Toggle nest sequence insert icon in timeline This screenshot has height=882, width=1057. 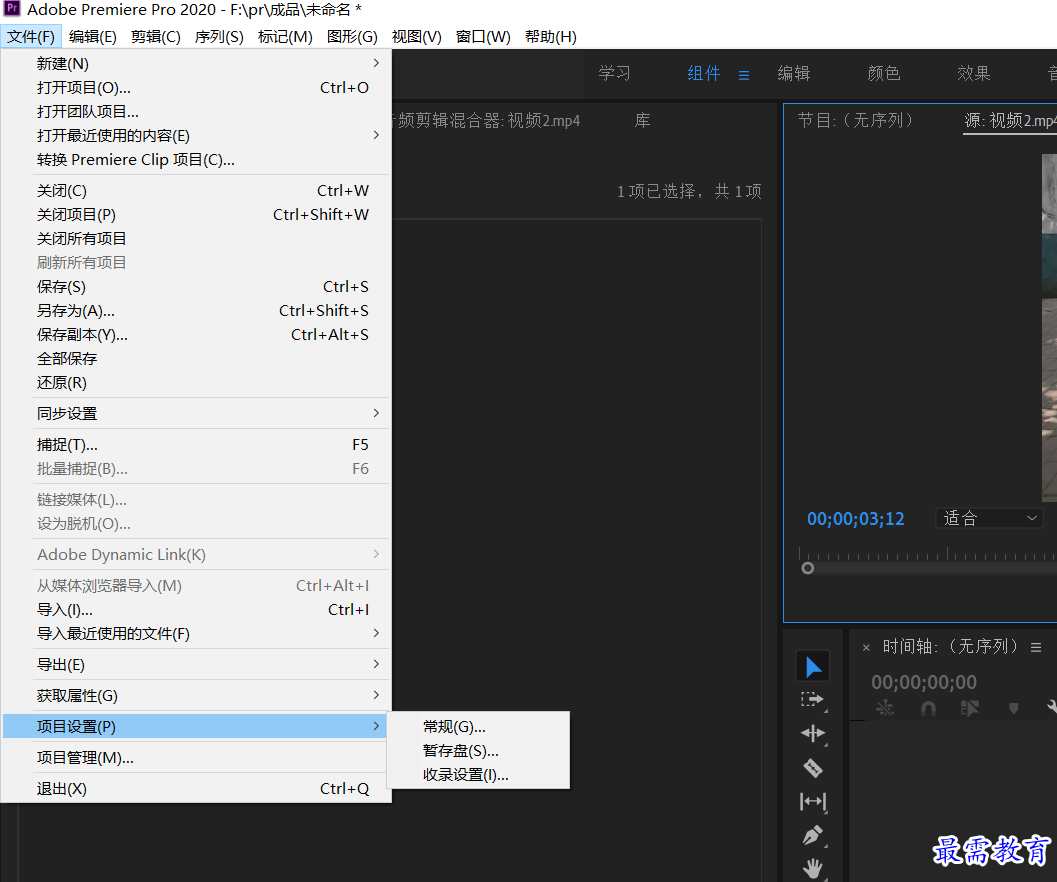pyautogui.click(x=884, y=708)
